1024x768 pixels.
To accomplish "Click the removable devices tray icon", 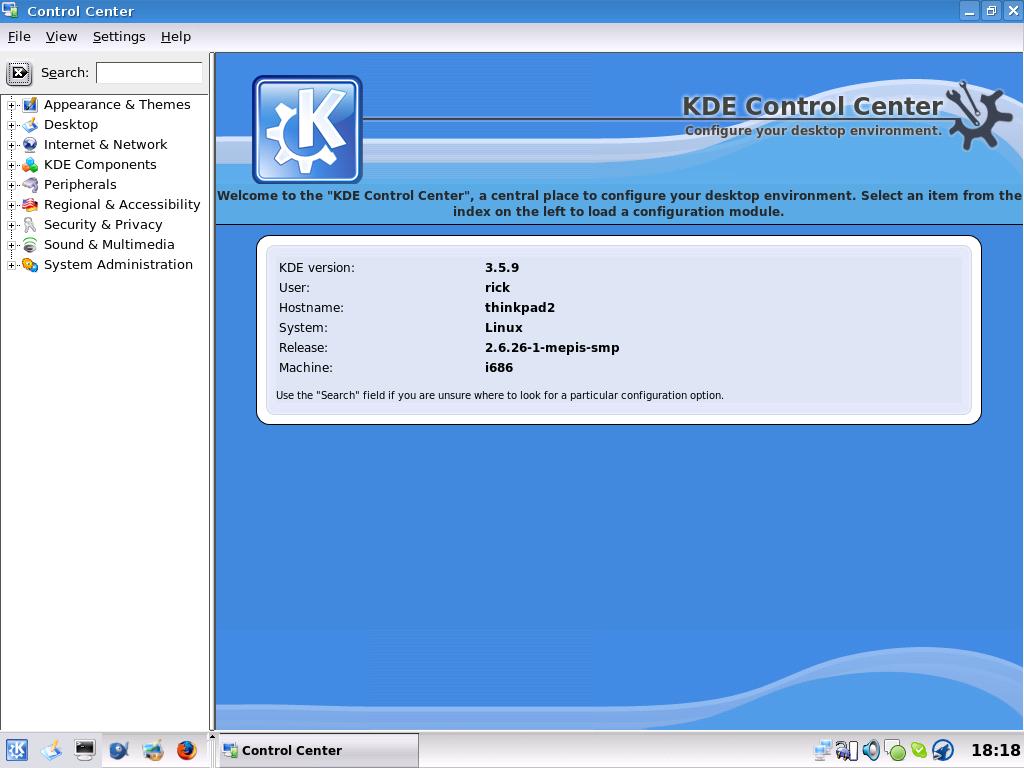I will pyautogui.click(x=846, y=750).
